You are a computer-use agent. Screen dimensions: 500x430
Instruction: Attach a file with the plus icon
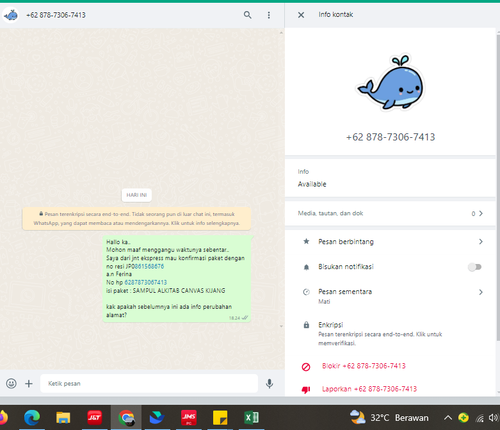[x=29, y=384]
